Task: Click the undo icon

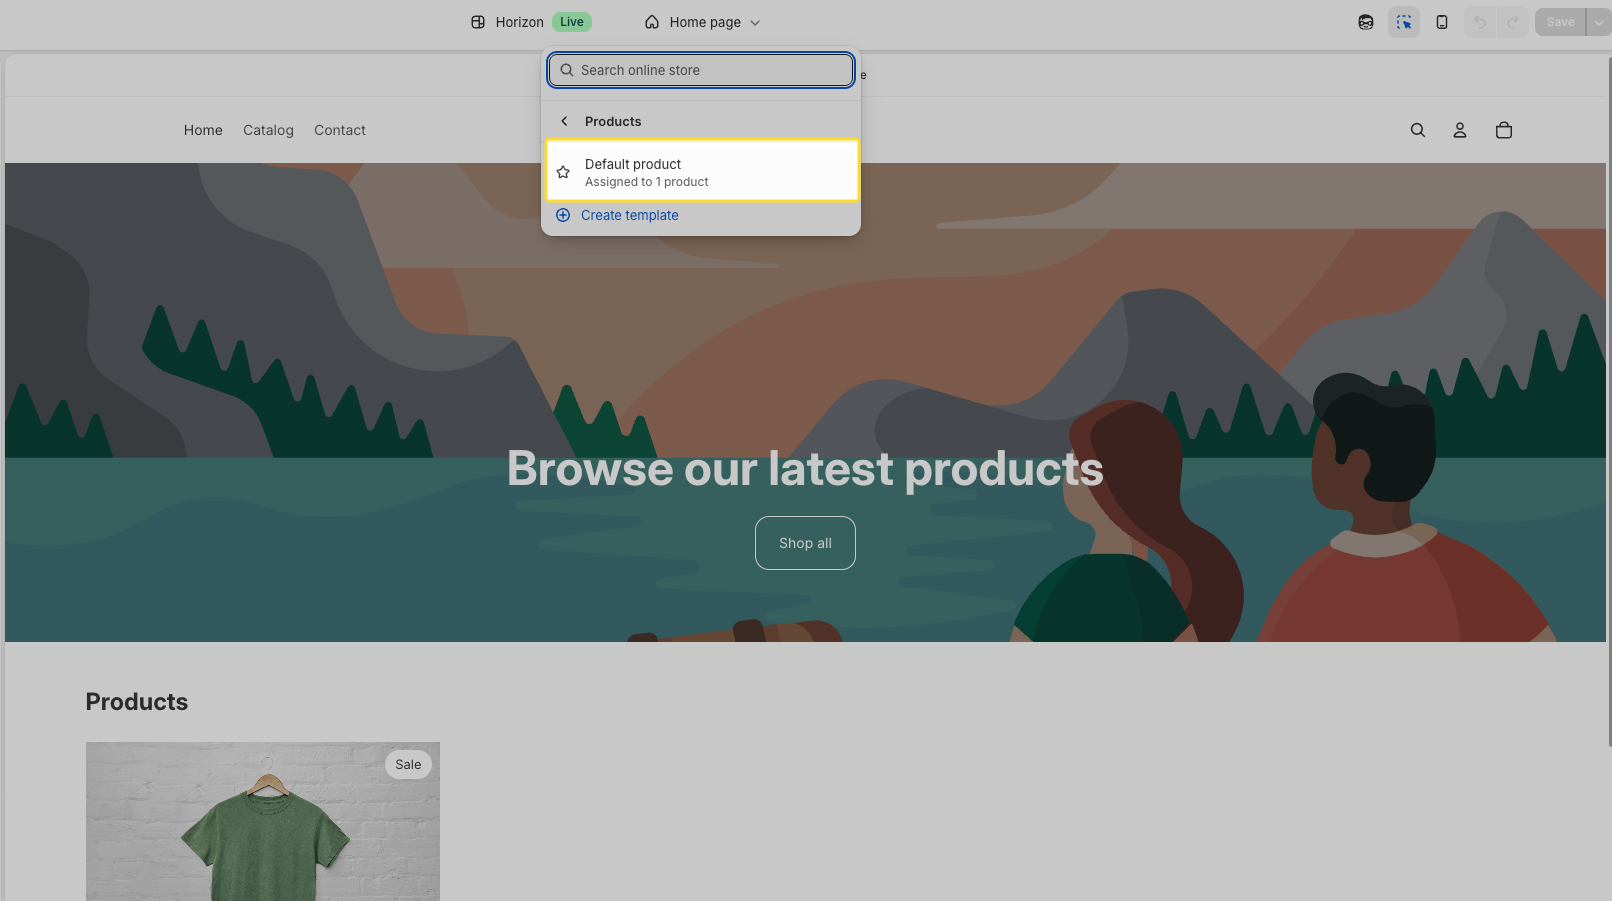Action: (x=1480, y=21)
